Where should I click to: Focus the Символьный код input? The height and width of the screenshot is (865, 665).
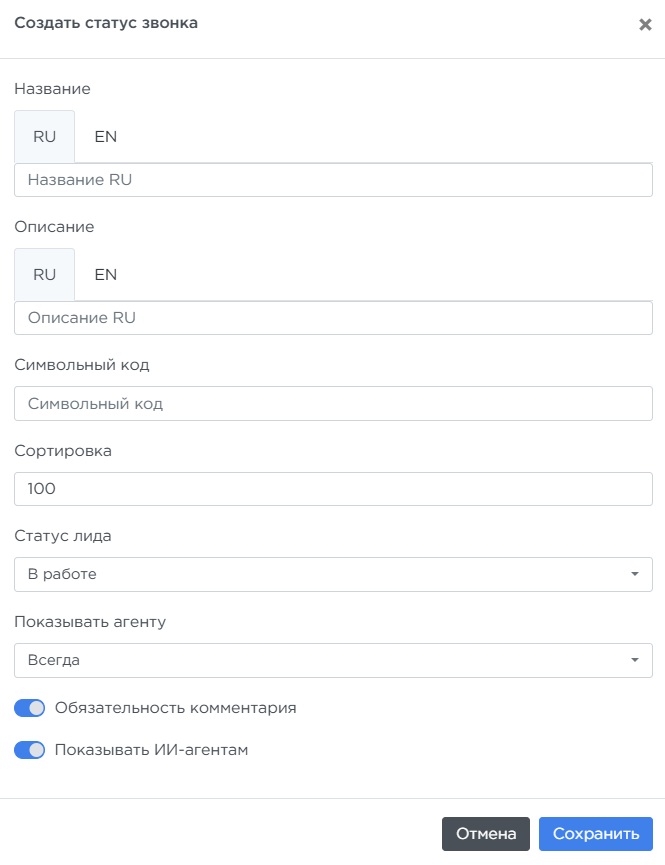pos(333,404)
